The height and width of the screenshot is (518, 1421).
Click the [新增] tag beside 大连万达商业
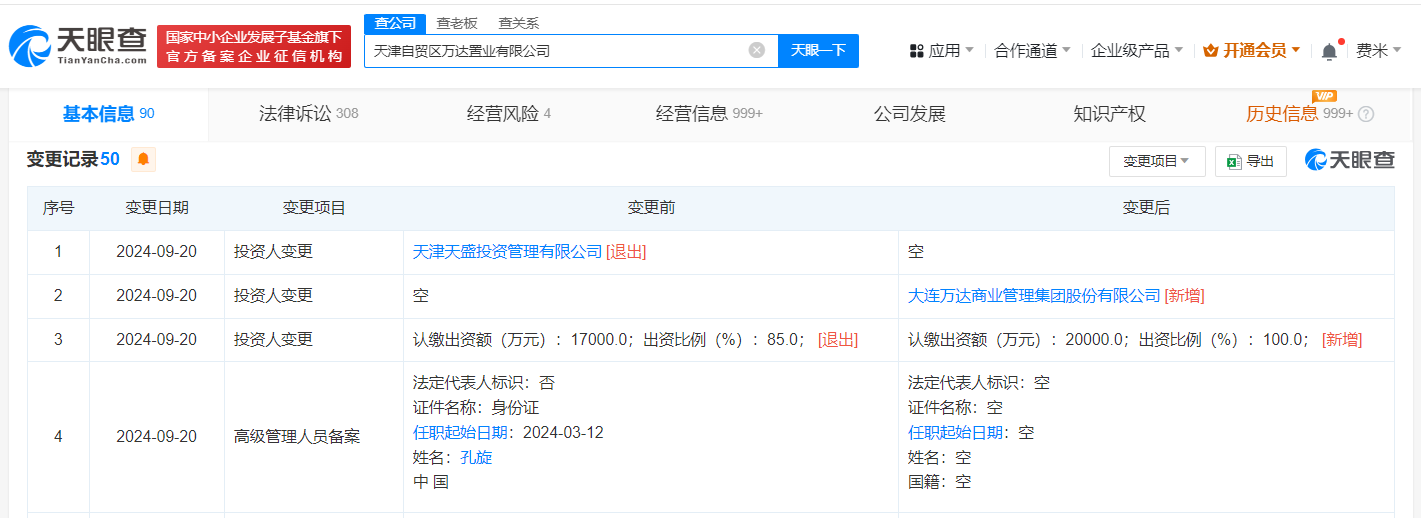pyautogui.click(x=1184, y=296)
